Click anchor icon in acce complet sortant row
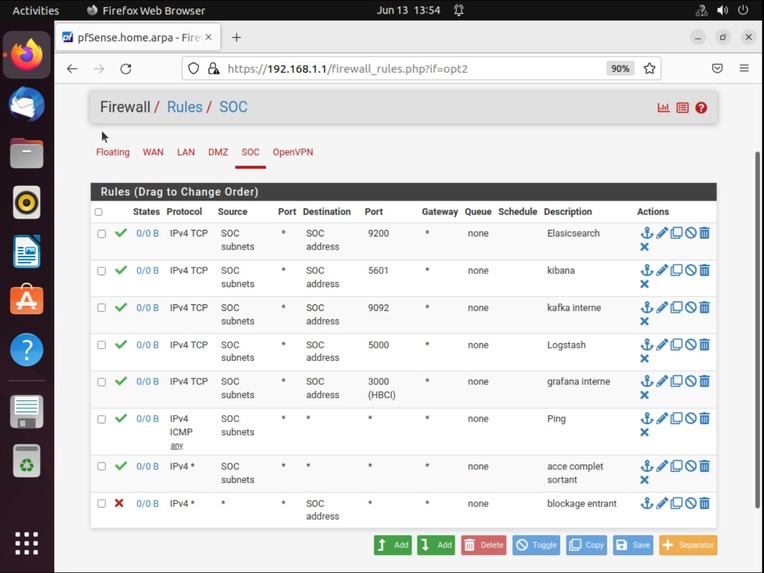The width and height of the screenshot is (764, 573). 647,466
